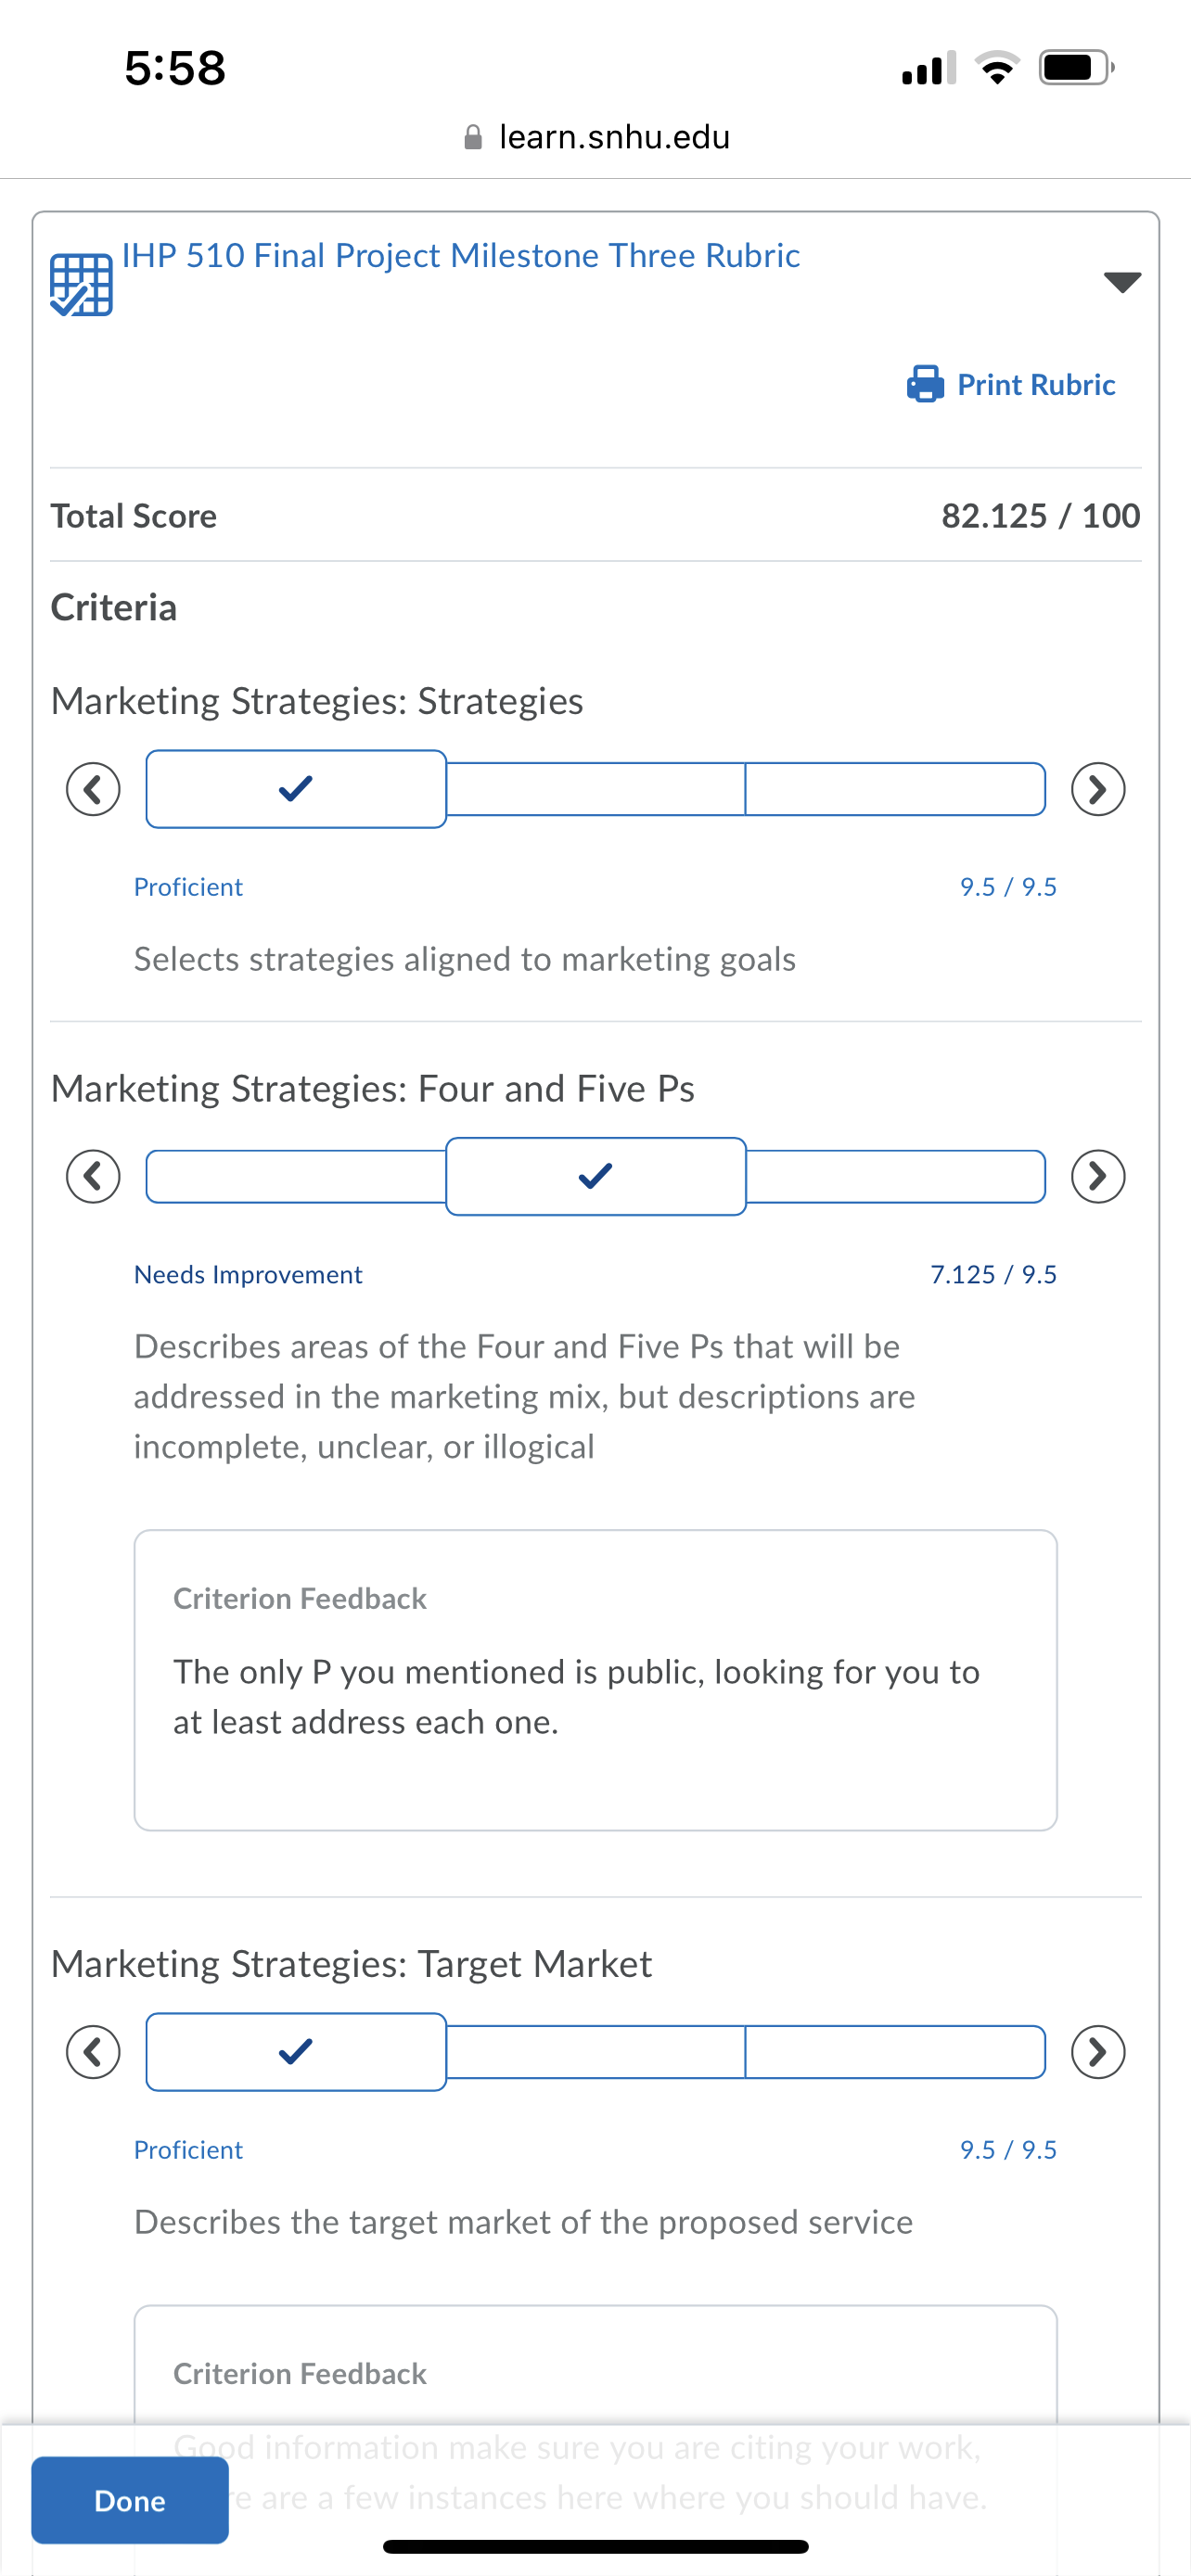Viewport: 1191px width, 2576px height.
Task: Tap the Done button
Action: [130, 2500]
